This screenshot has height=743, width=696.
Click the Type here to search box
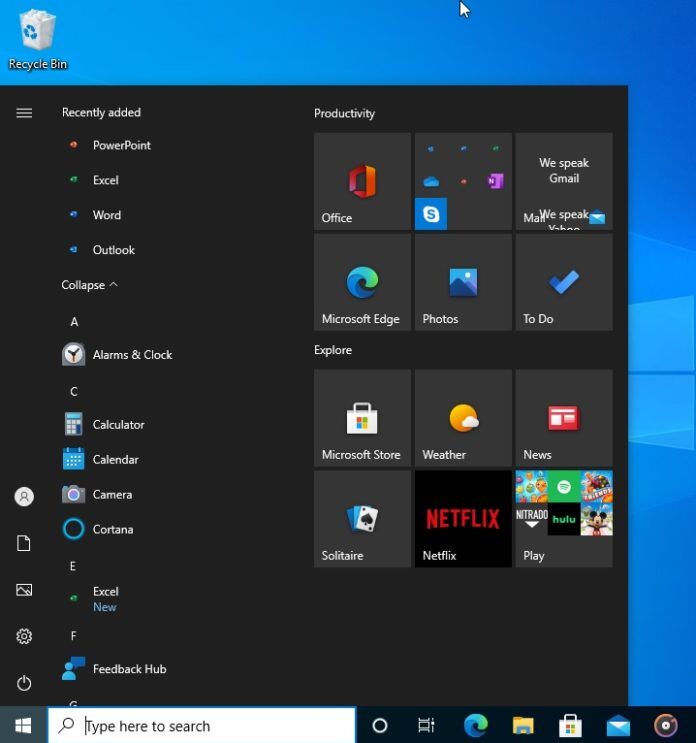(202, 726)
